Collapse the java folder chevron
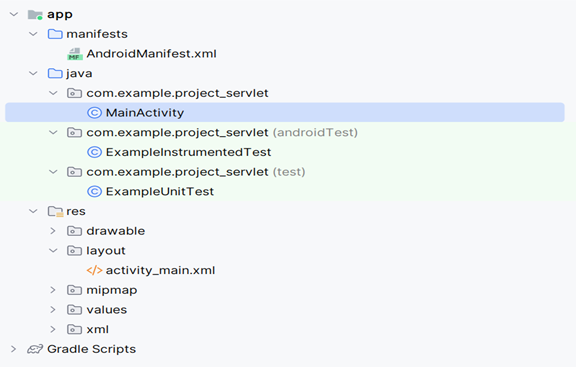The image size is (576, 367). tap(33, 73)
